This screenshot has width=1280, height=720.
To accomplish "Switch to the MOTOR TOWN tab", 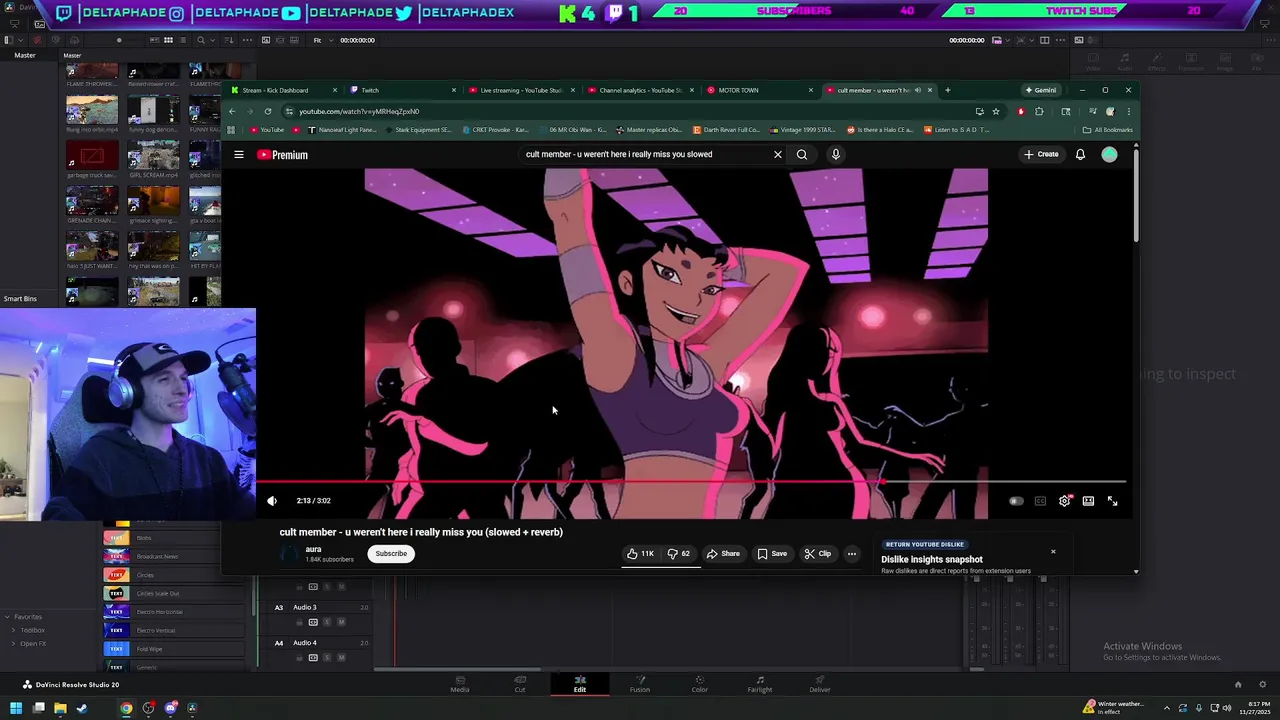I will point(759,90).
